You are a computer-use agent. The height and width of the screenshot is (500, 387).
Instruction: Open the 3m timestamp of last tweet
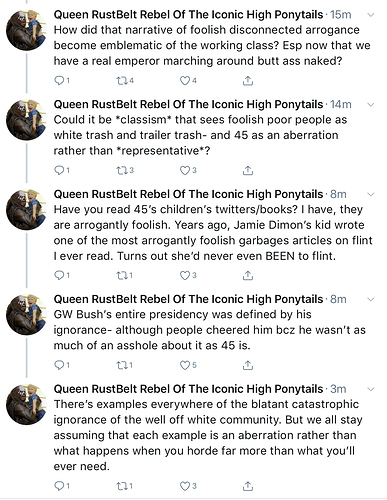click(x=338, y=389)
